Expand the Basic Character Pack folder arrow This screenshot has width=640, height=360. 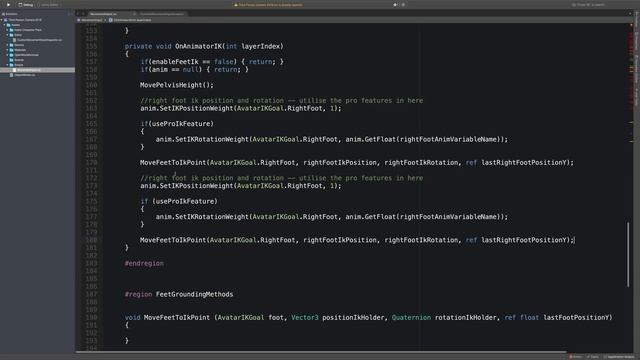(x=7, y=30)
